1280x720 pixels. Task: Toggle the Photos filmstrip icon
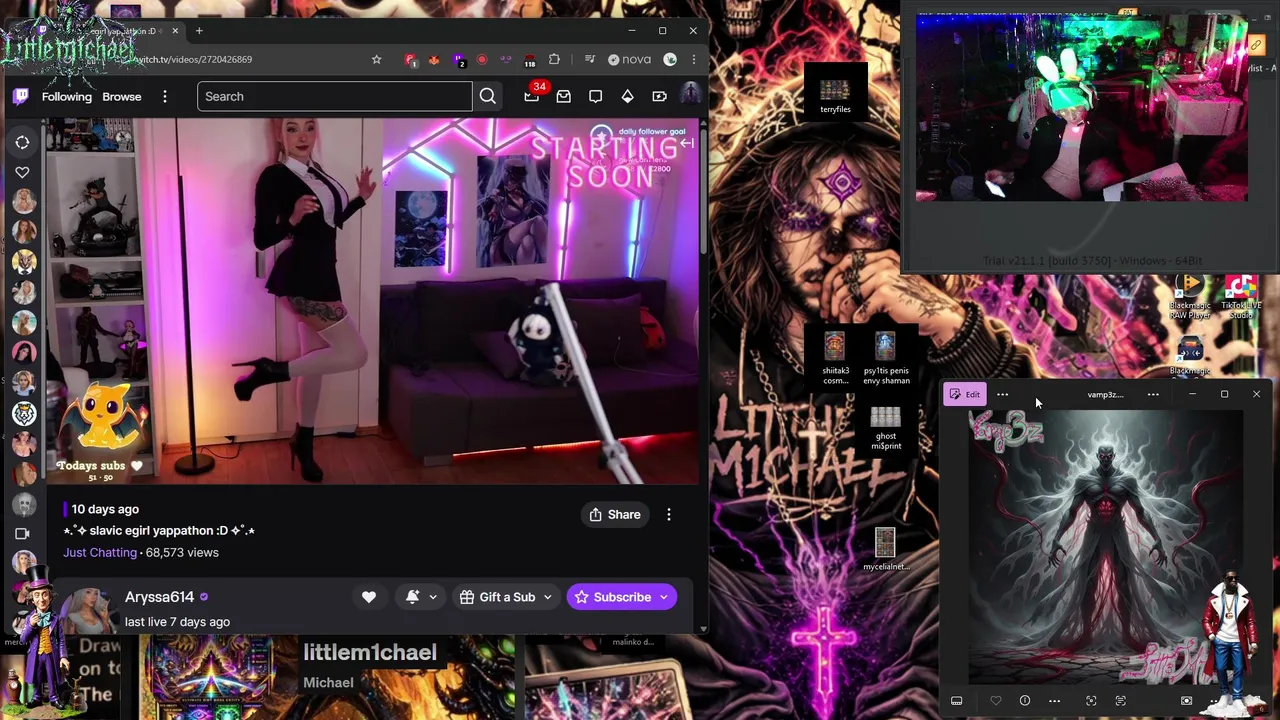point(956,701)
